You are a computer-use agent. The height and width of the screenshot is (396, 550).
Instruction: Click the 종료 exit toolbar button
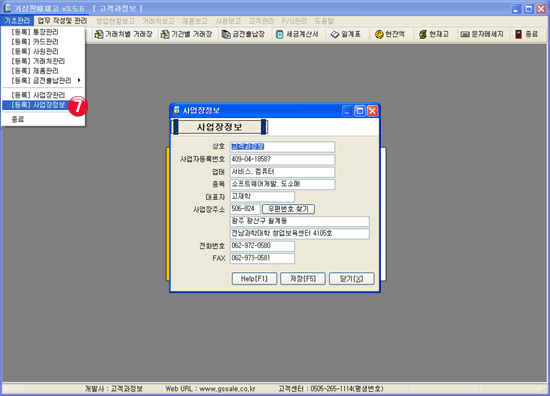[526, 34]
